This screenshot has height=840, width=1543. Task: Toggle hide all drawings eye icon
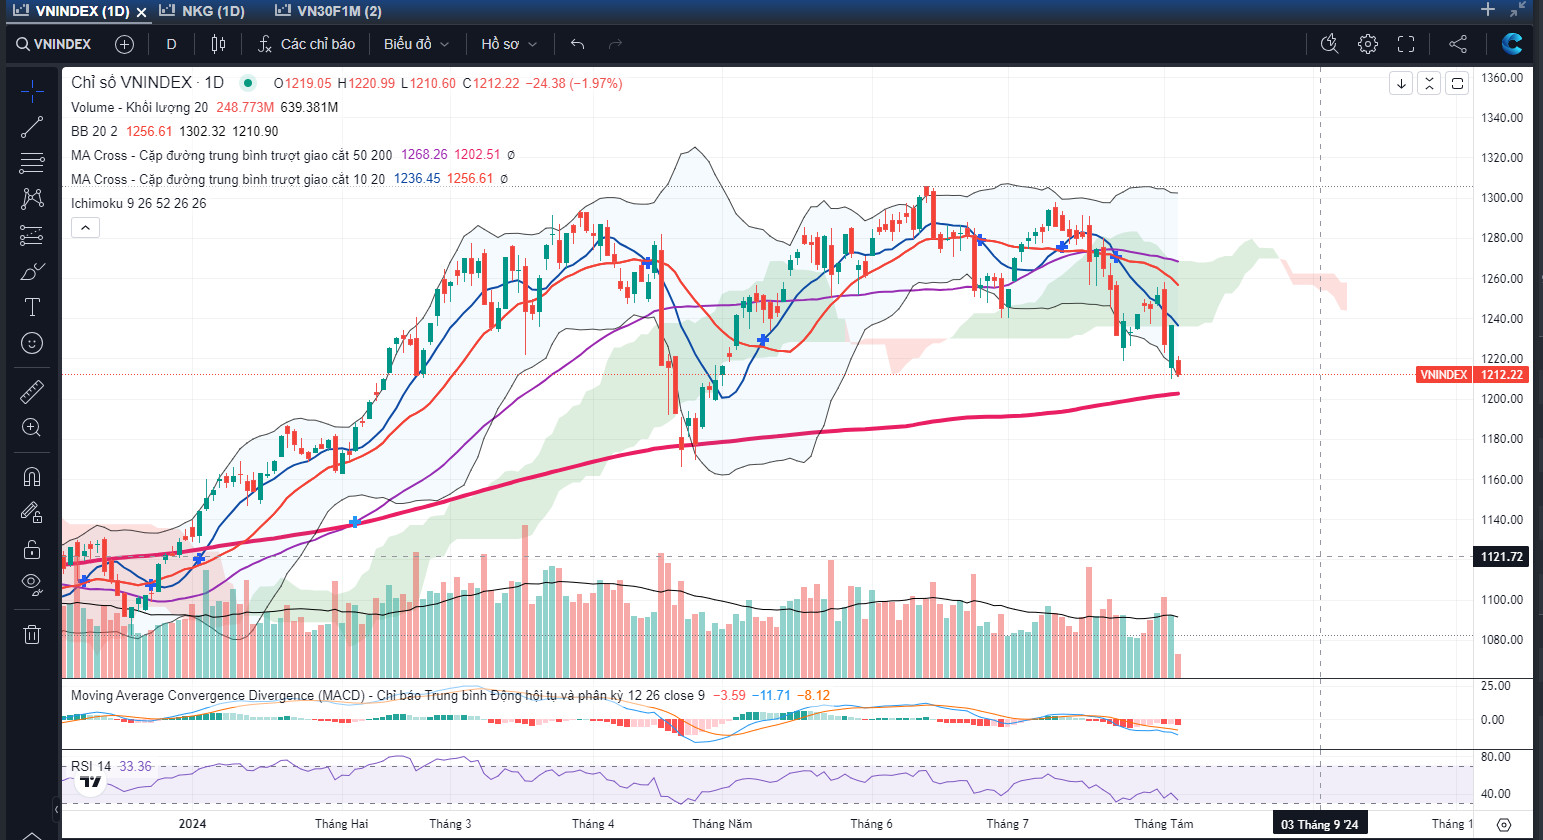tap(32, 584)
